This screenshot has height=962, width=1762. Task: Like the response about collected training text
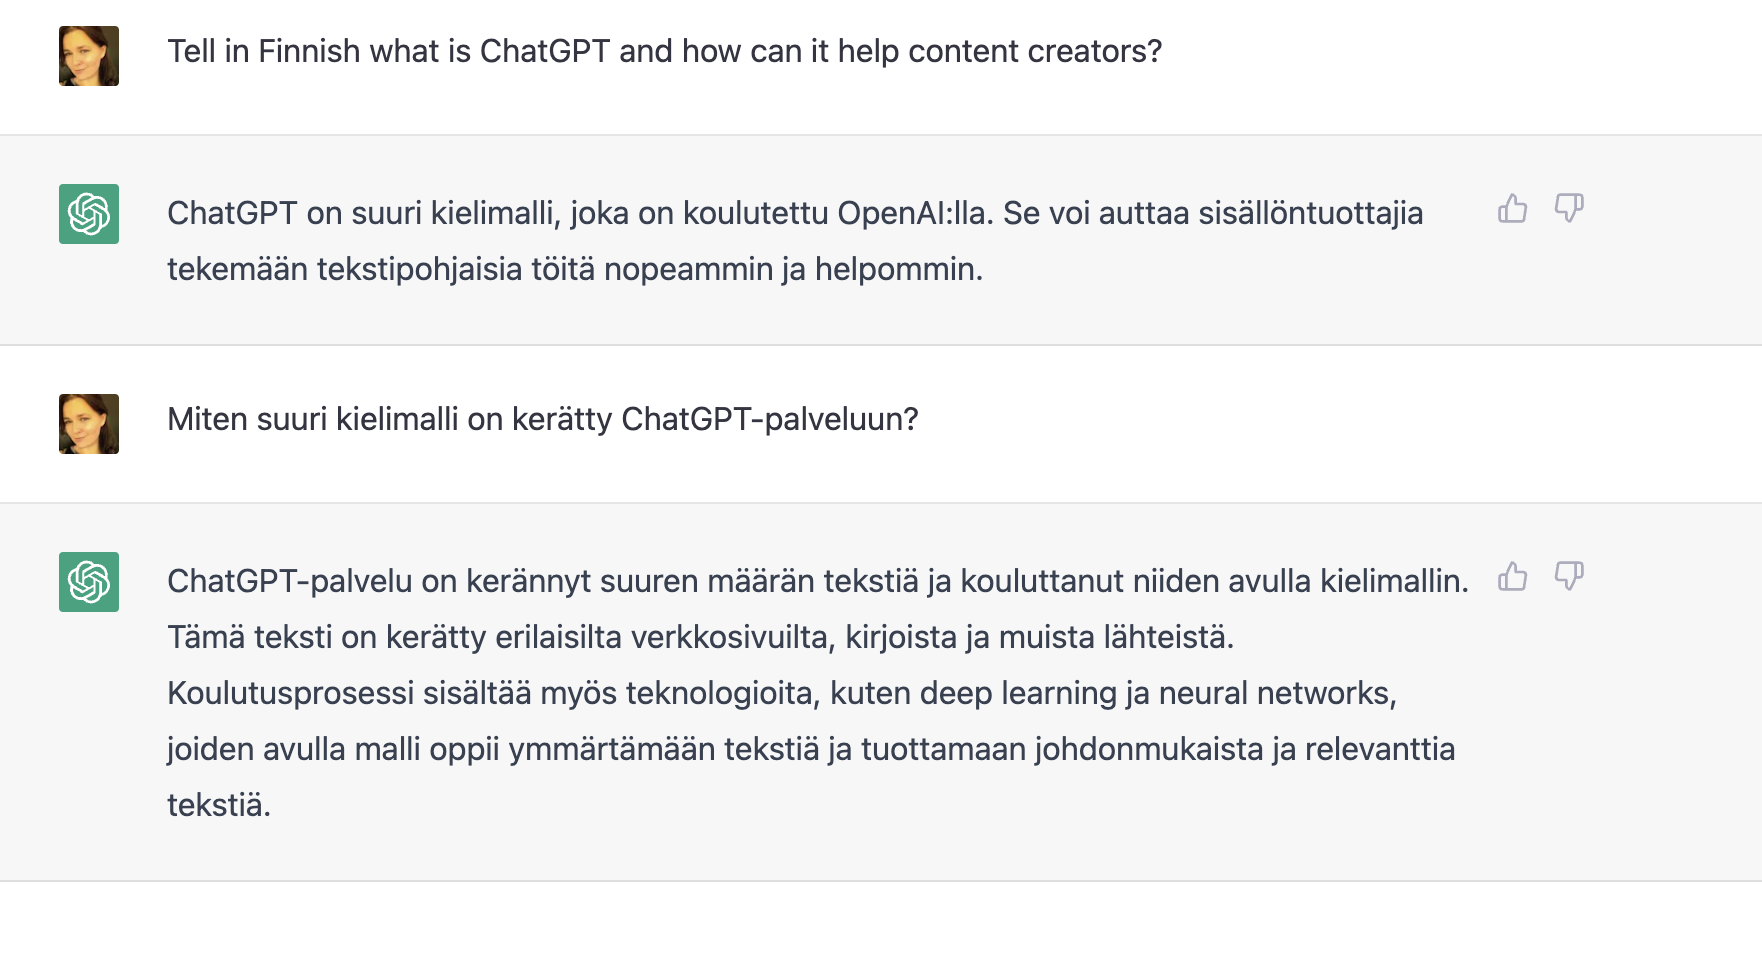(1512, 576)
